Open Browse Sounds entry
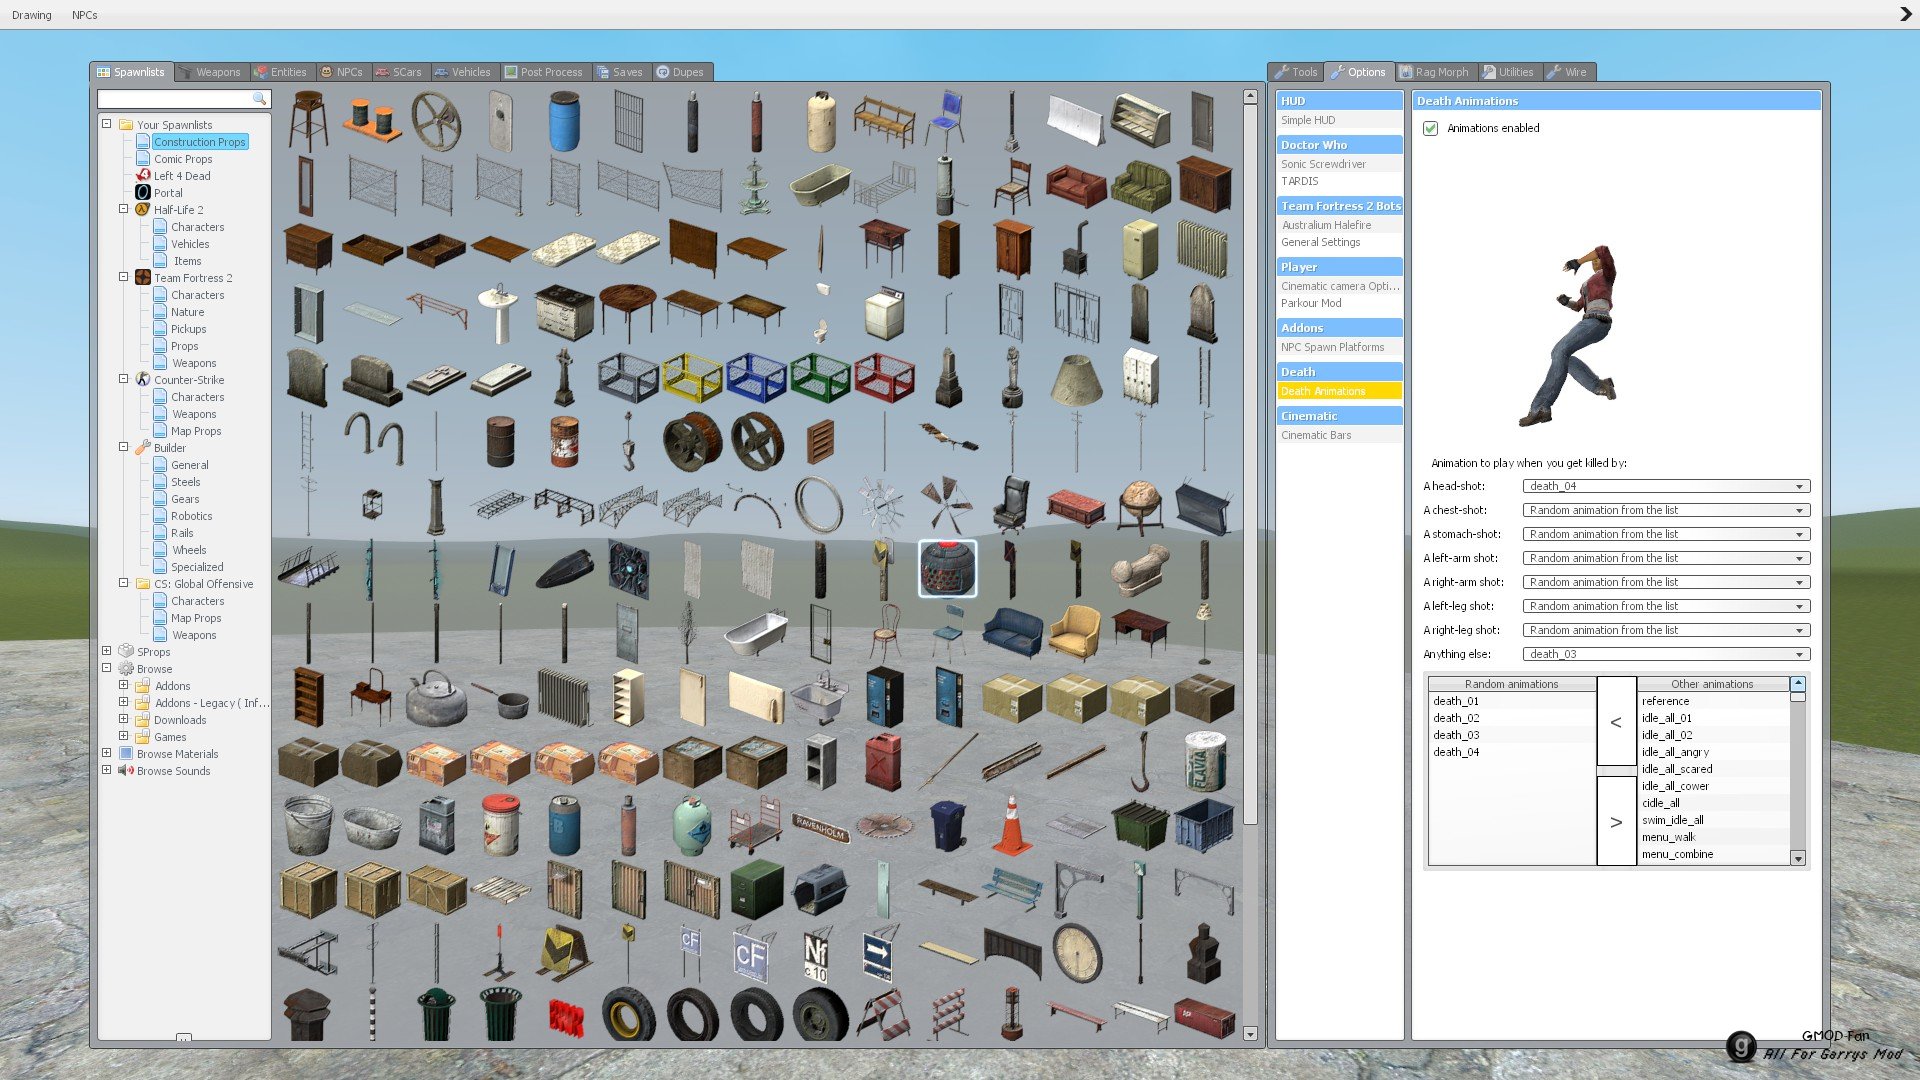The height and width of the screenshot is (1080, 1920). [173, 771]
